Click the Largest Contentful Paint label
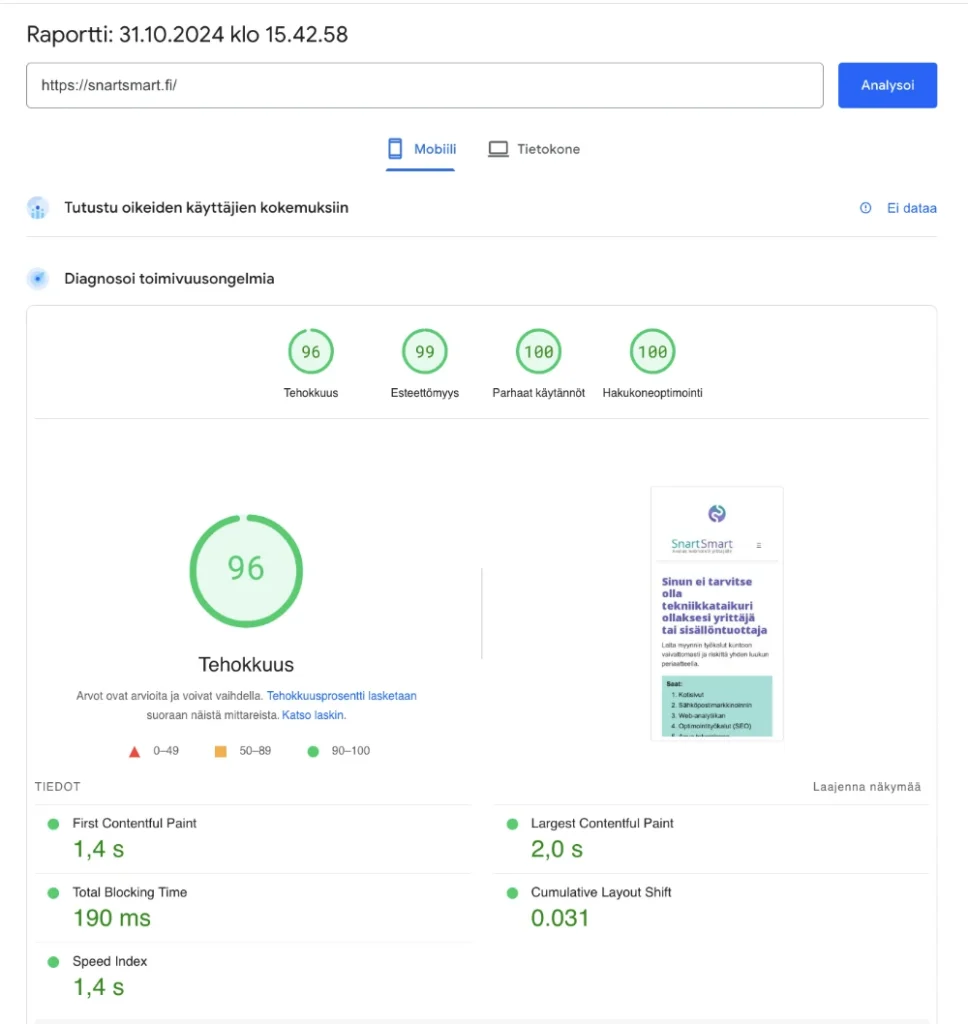This screenshot has width=968, height=1024. (x=602, y=824)
